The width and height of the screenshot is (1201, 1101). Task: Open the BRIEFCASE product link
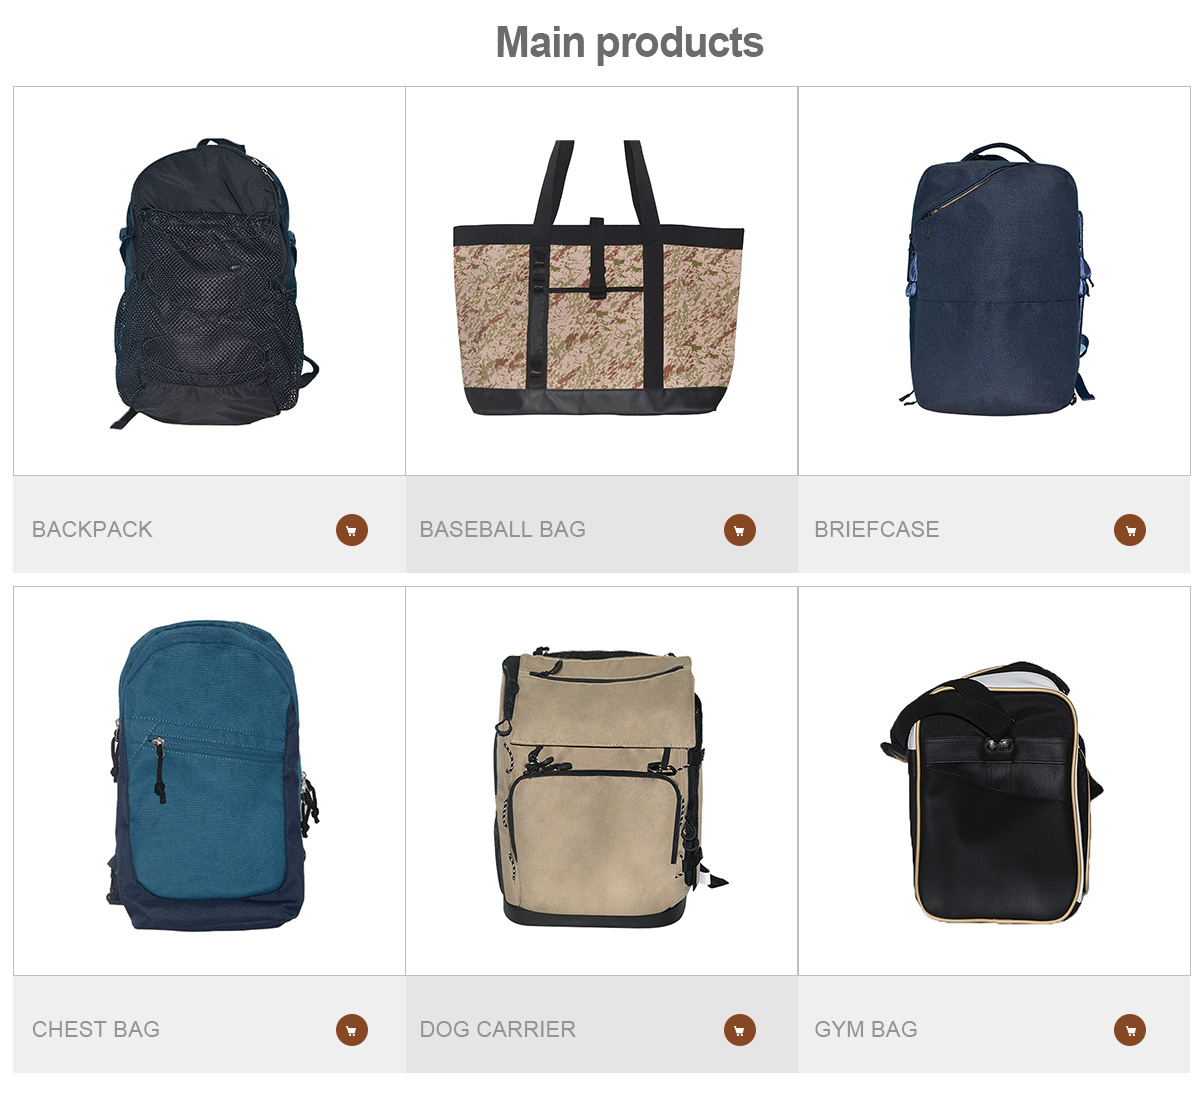coord(877,530)
